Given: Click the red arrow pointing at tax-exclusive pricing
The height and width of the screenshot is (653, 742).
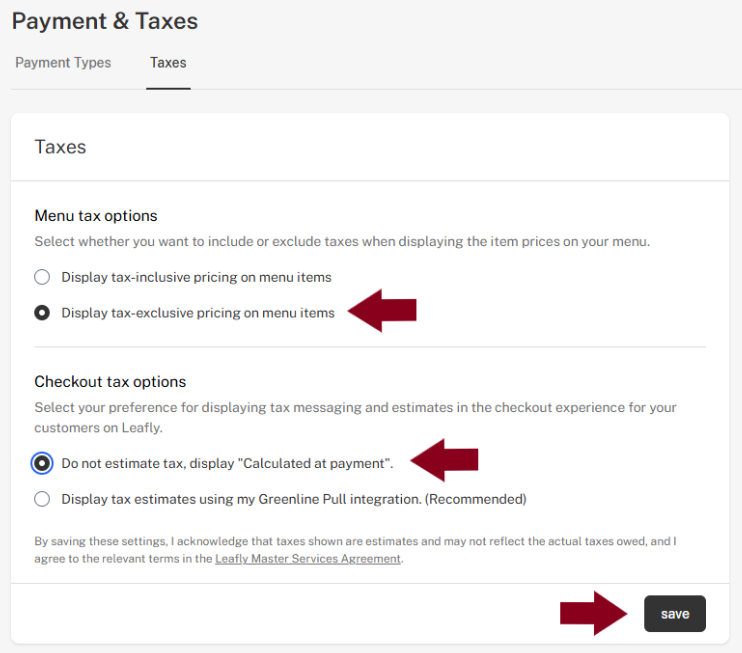Looking at the screenshot, I should (x=382, y=310).
